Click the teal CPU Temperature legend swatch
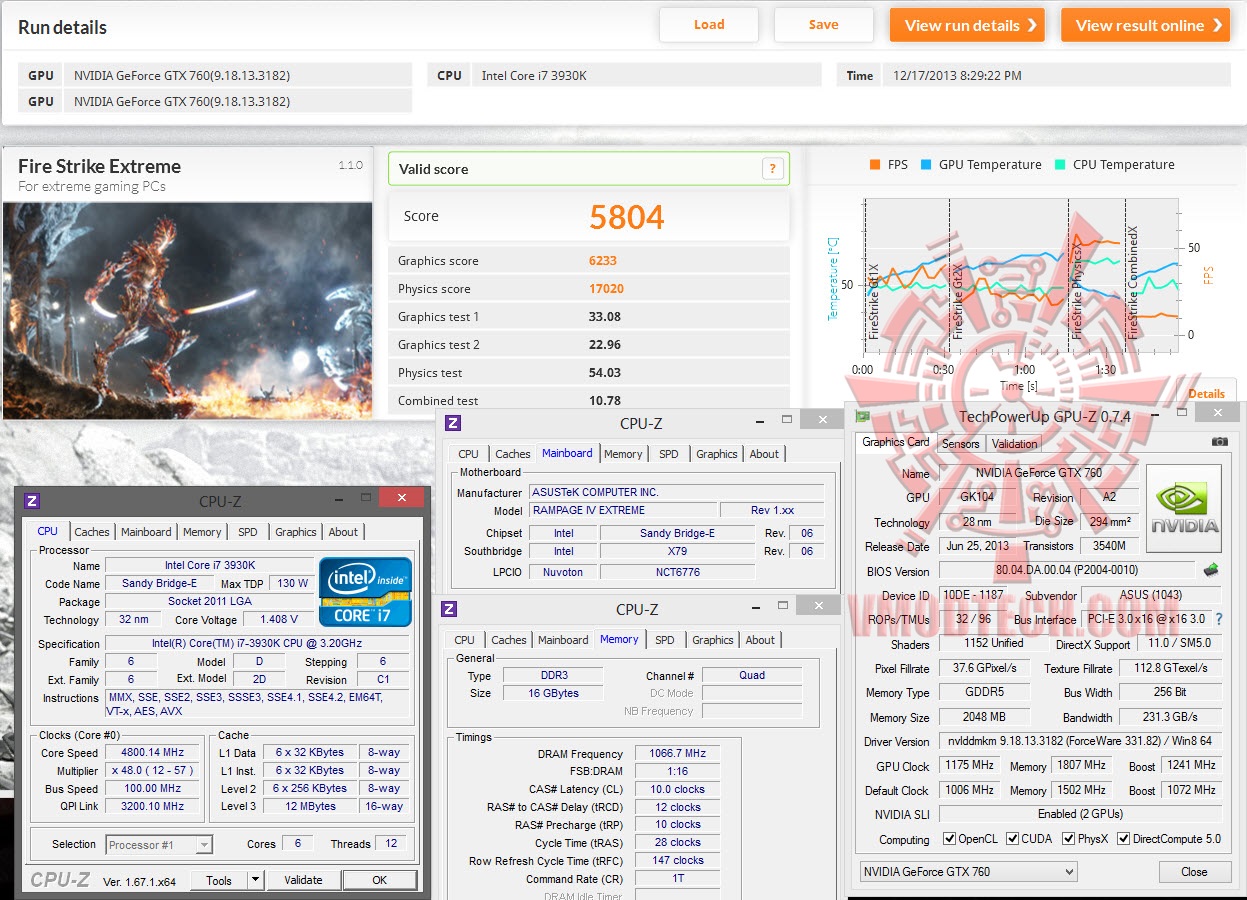The image size is (1247, 900). coord(1060,165)
